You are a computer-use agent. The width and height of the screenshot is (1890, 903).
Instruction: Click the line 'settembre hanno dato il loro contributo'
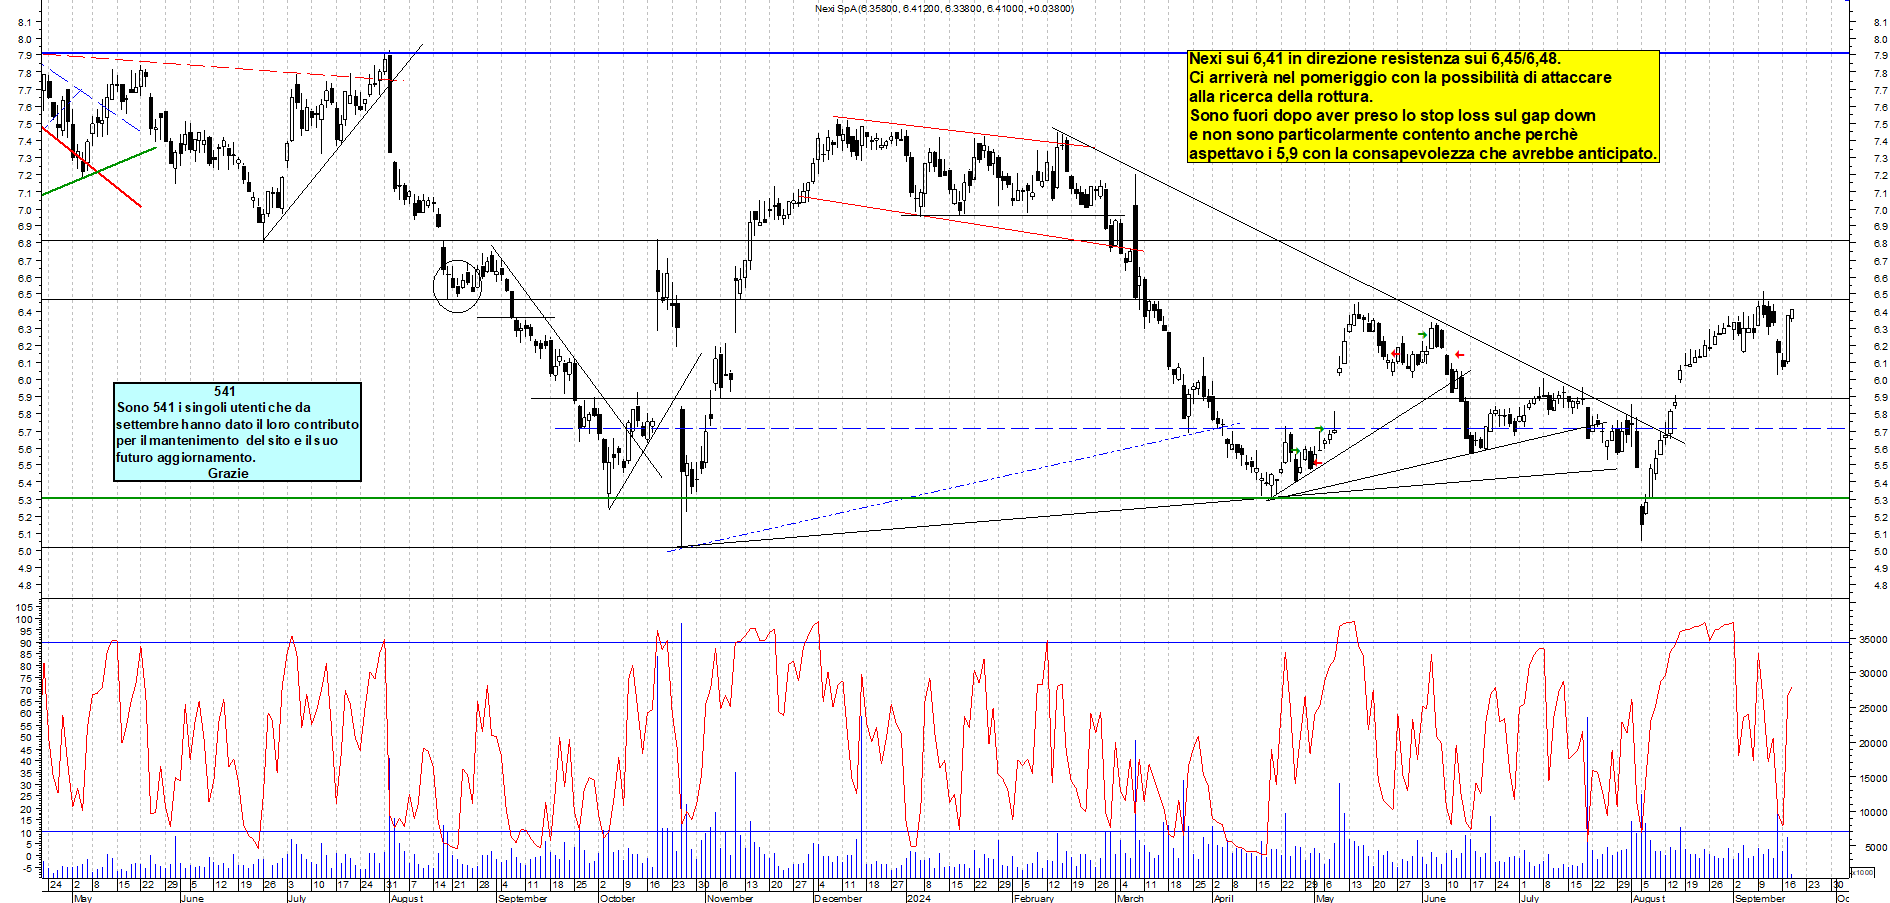[237, 424]
